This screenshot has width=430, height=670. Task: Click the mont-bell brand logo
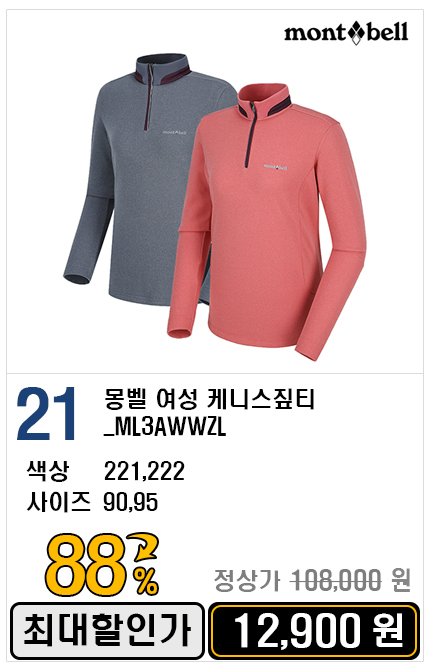(346, 33)
